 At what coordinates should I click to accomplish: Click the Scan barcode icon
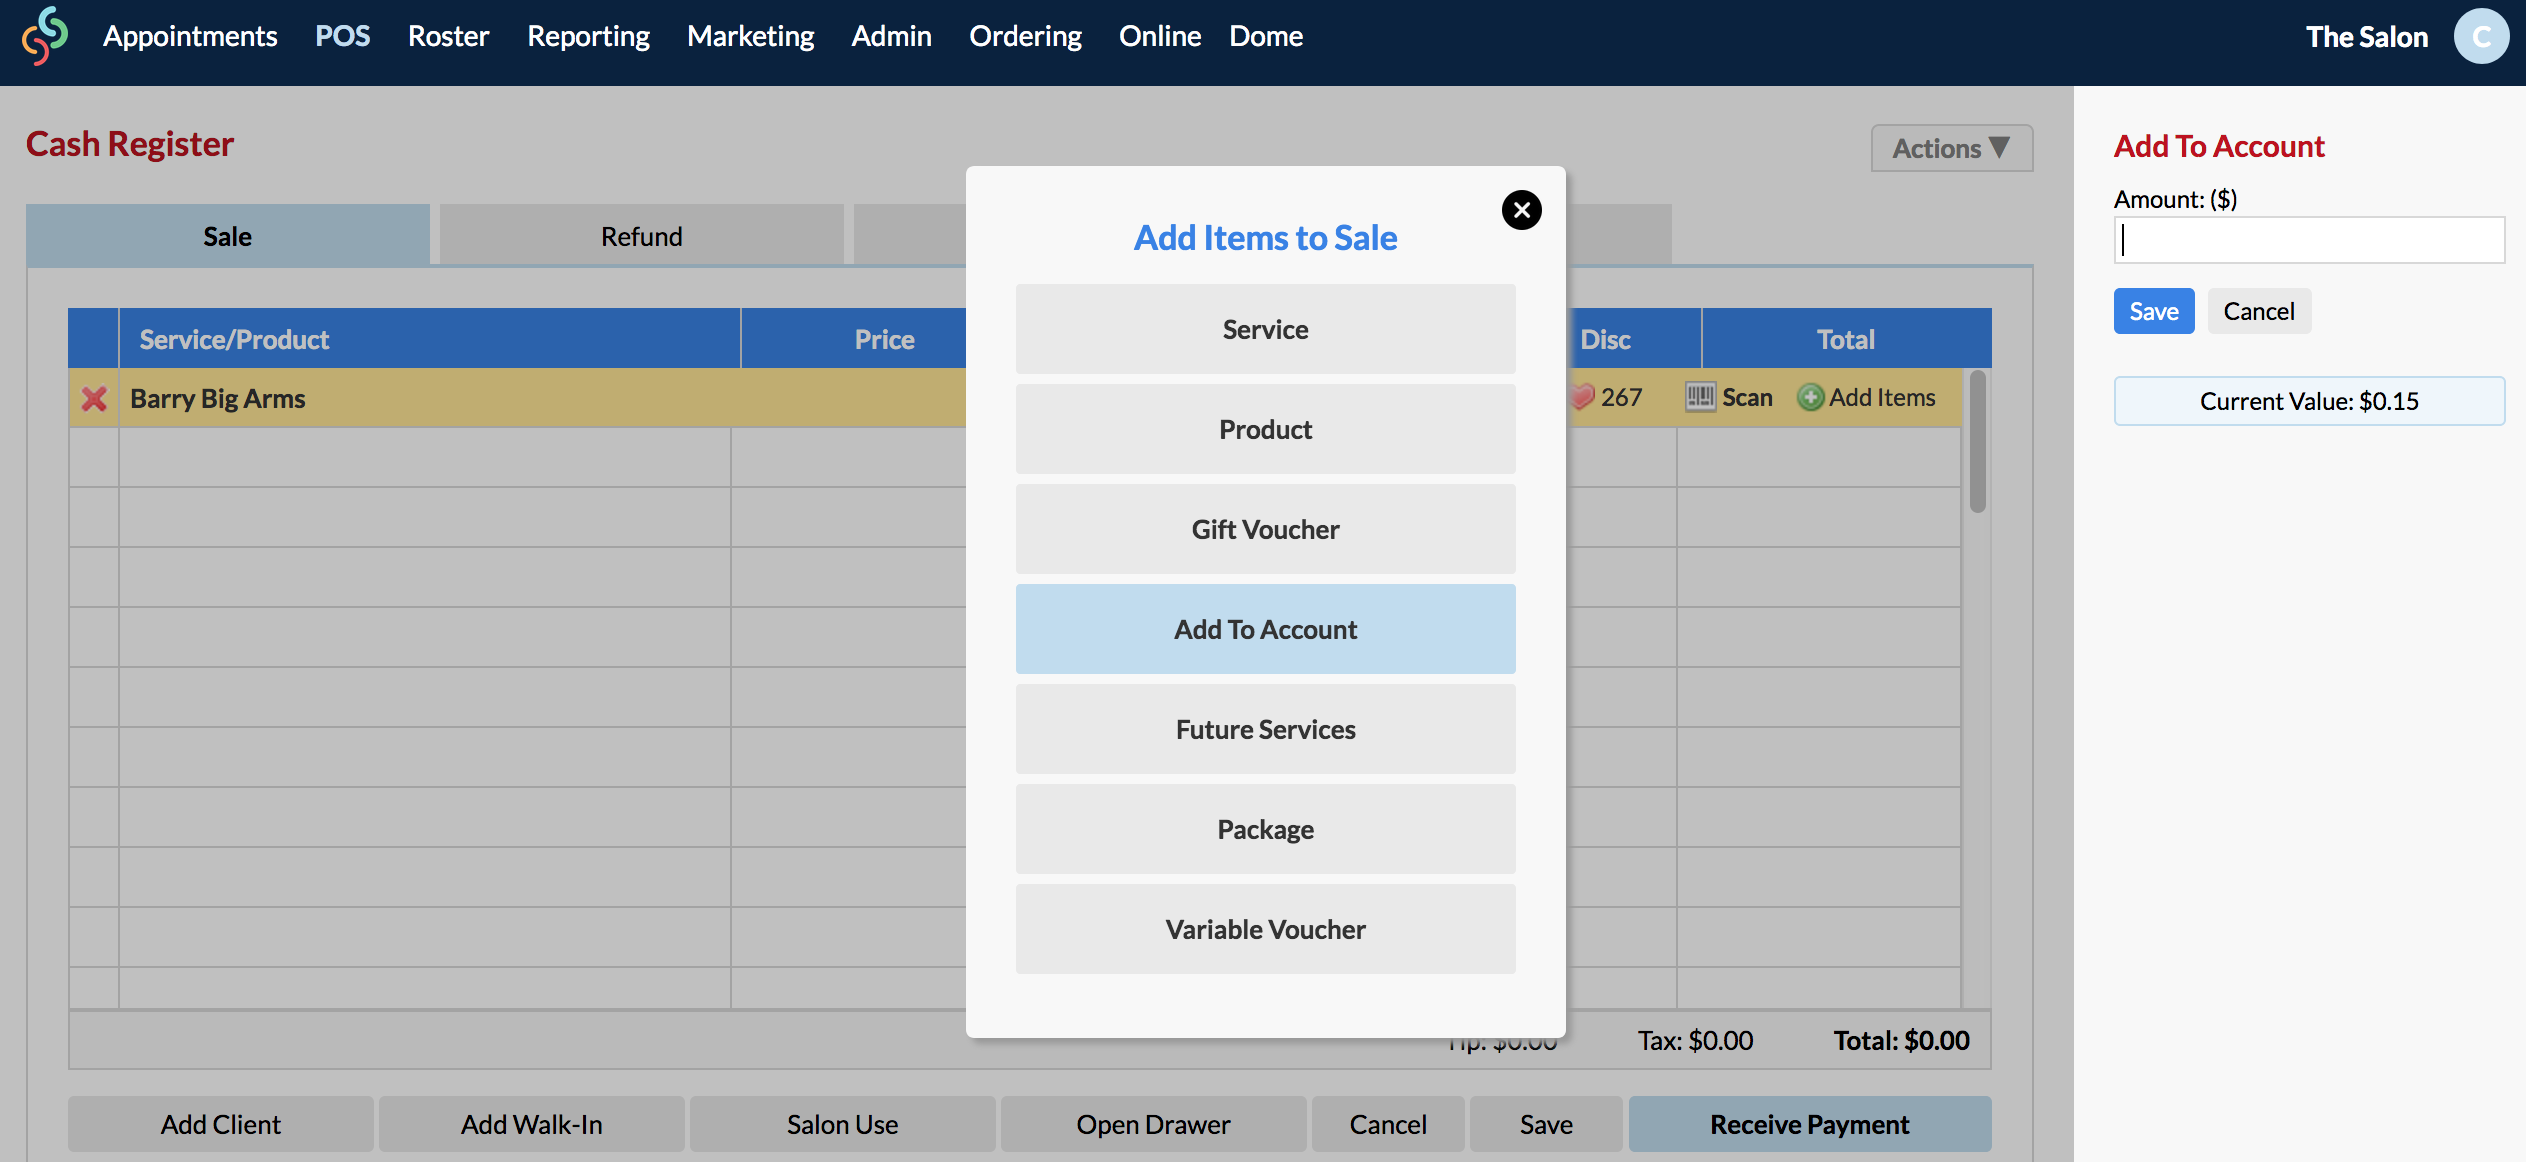click(1700, 397)
